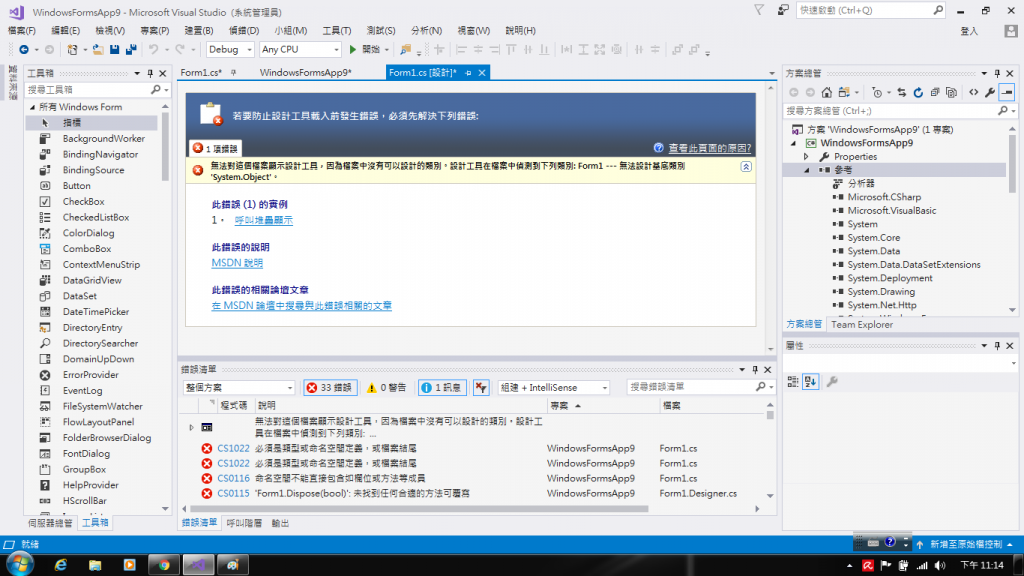This screenshot has height=576, width=1024.
Task: Switch to the Team Explorer tab
Action: (861, 325)
